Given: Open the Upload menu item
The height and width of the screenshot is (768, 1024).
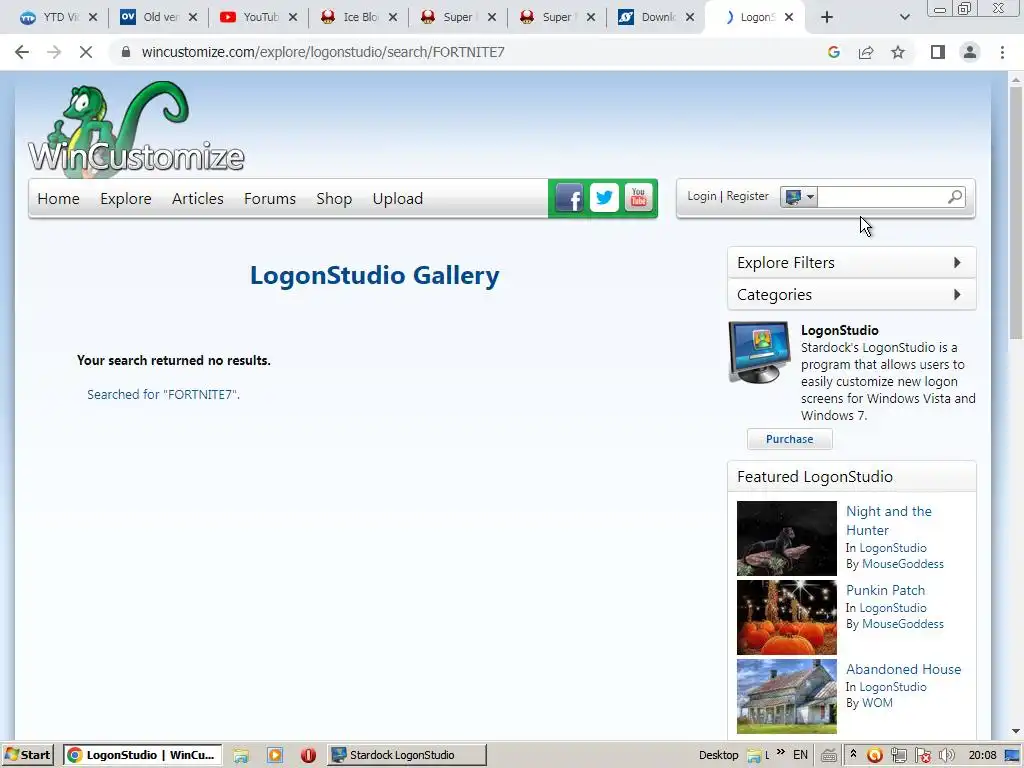Looking at the screenshot, I should 397,199.
